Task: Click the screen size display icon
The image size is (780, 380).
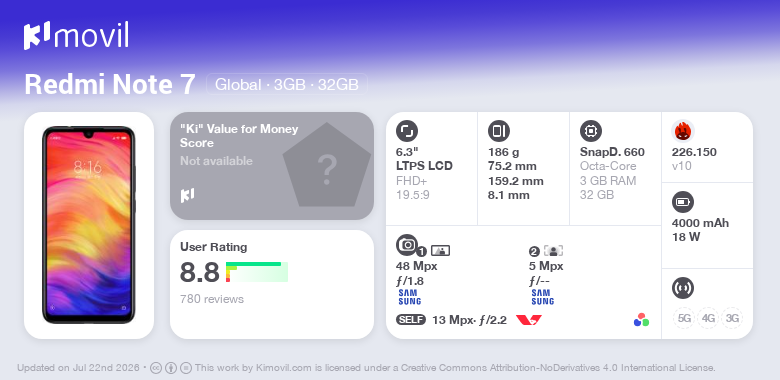Action: (x=407, y=131)
